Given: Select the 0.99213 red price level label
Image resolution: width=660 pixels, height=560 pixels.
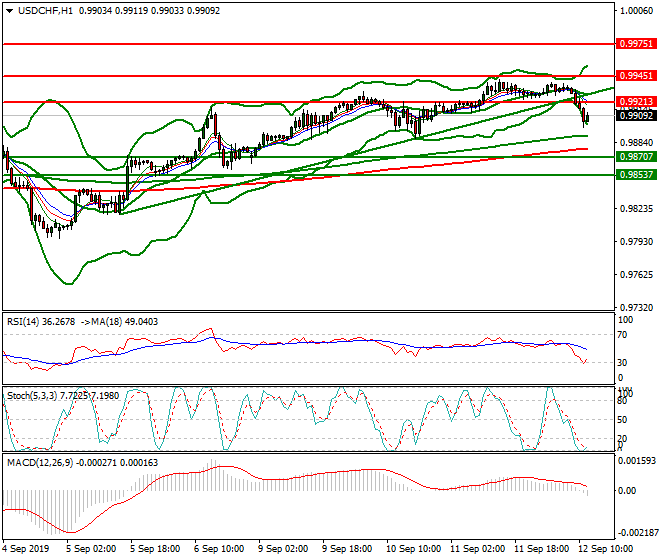Looking at the screenshot, I should click(636, 101).
